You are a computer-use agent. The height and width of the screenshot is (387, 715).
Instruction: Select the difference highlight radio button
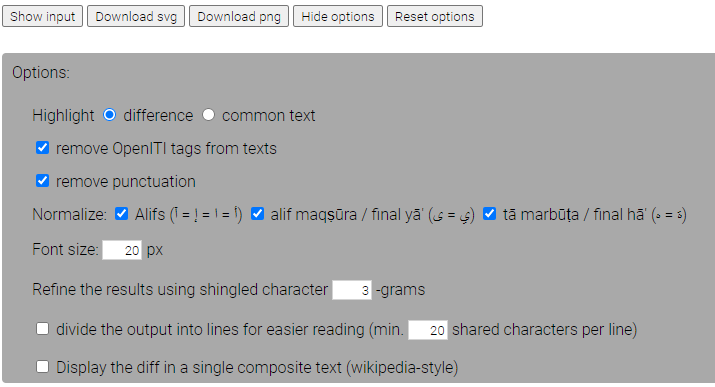[109, 115]
